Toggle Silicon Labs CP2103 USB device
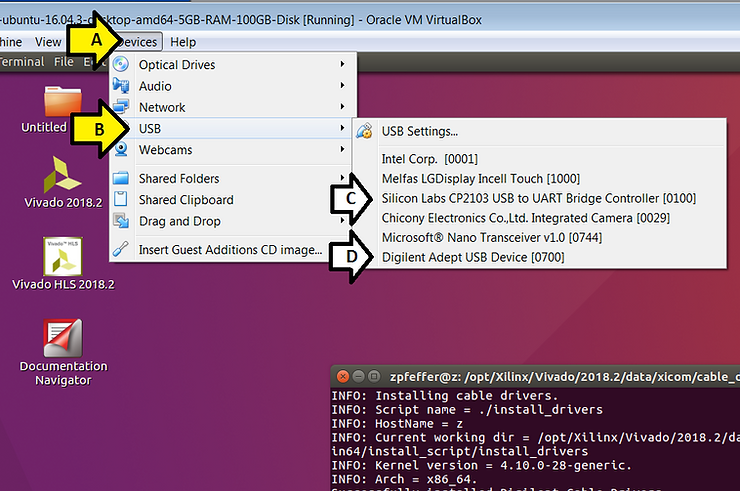This screenshot has height=491, width=740. point(538,198)
